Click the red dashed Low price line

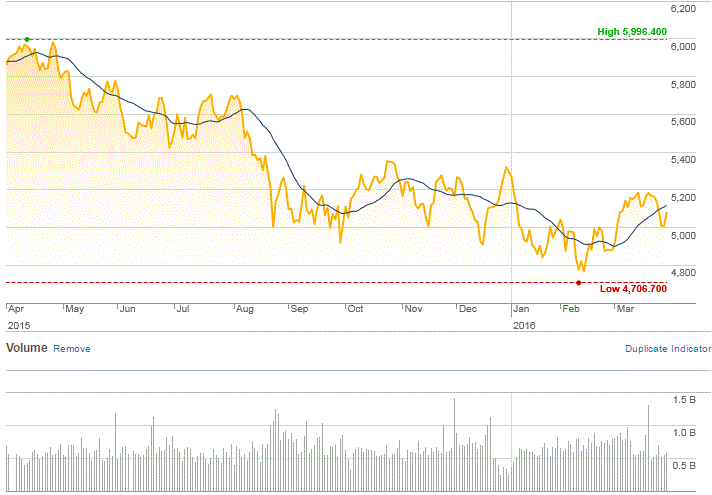[x=300, y=283]
